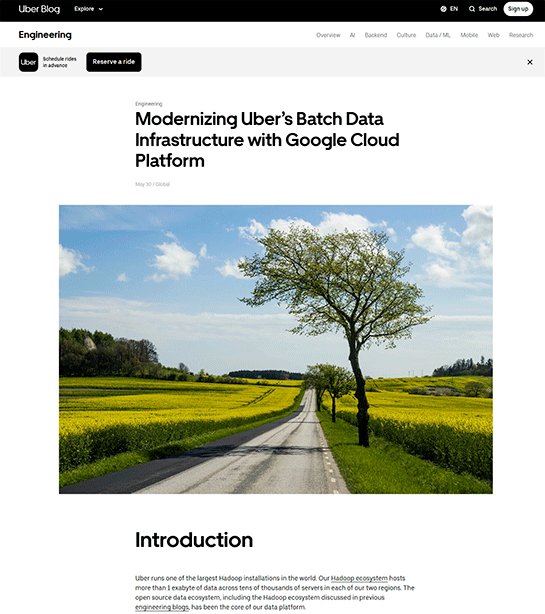545x614 pixels.
Task: Go to the AI tab
Action: (x=352, y=35)
